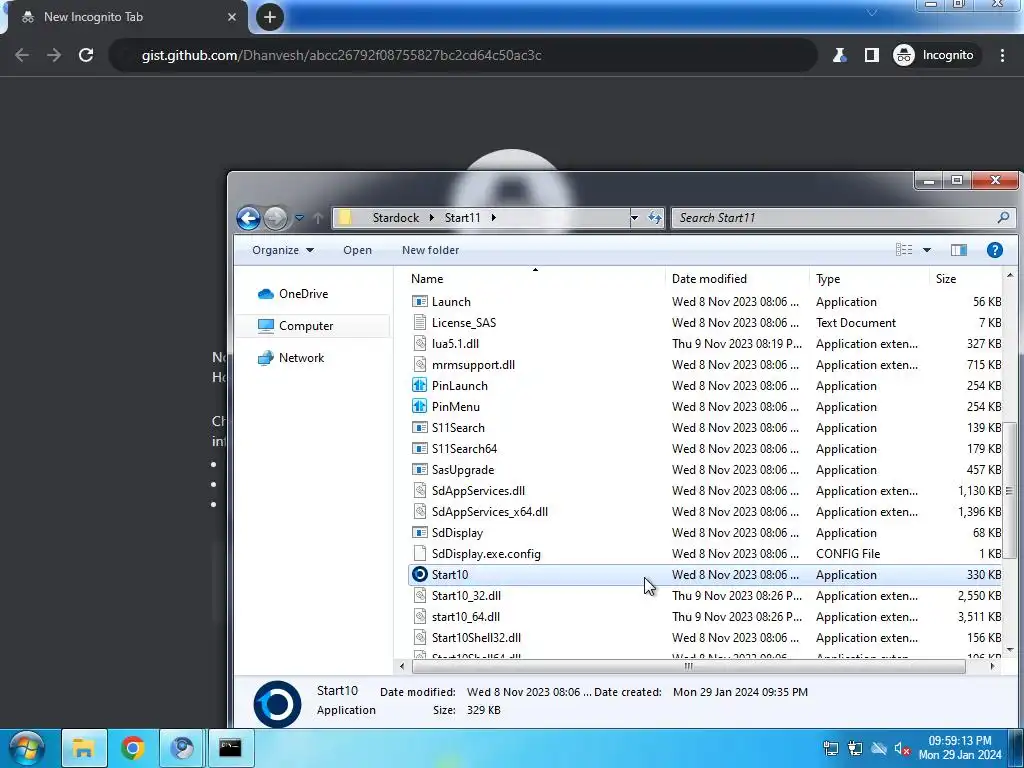Select mrmsupport.dll file icon
1024x768 pixels.
pos(419,364)
